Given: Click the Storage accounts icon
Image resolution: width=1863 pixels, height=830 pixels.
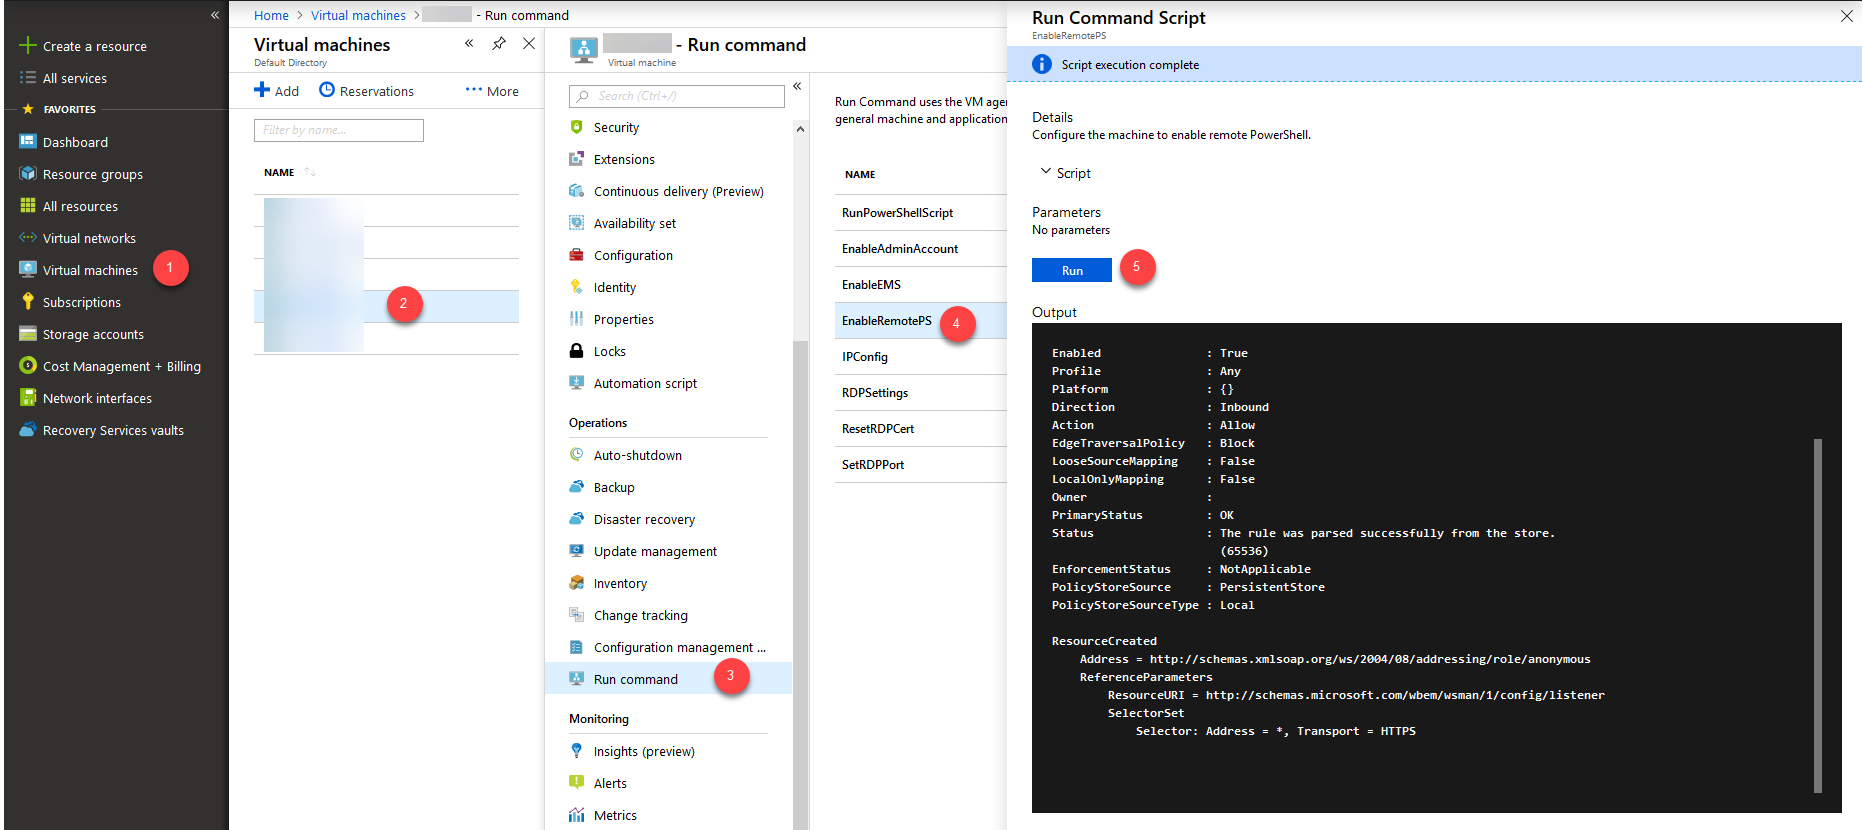Looking at the screenshot, I should pyautogui.click(x=28, y=334).
